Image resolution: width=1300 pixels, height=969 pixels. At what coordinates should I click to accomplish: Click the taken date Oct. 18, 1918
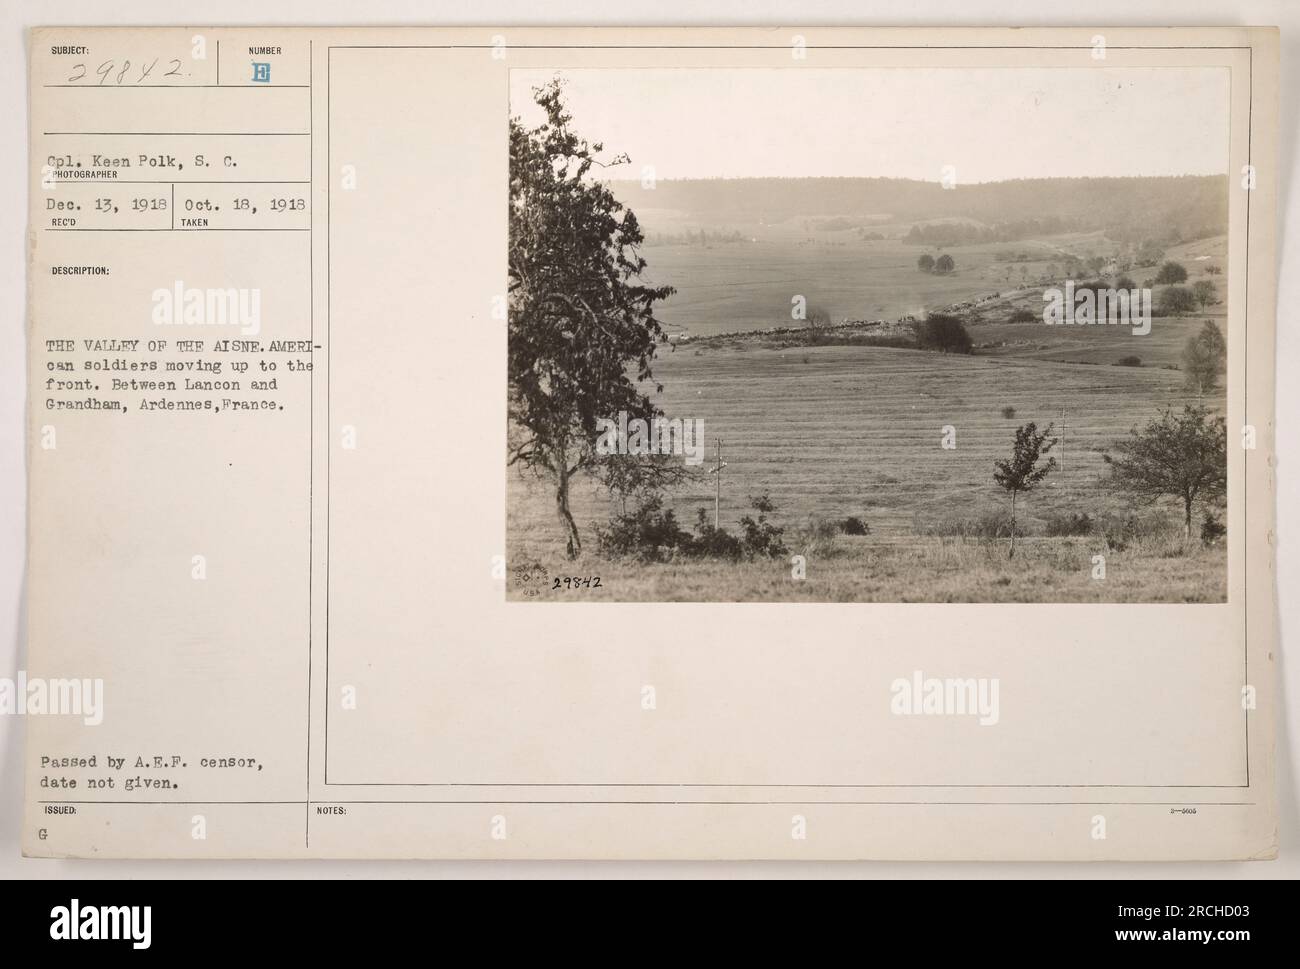[245, 202]
